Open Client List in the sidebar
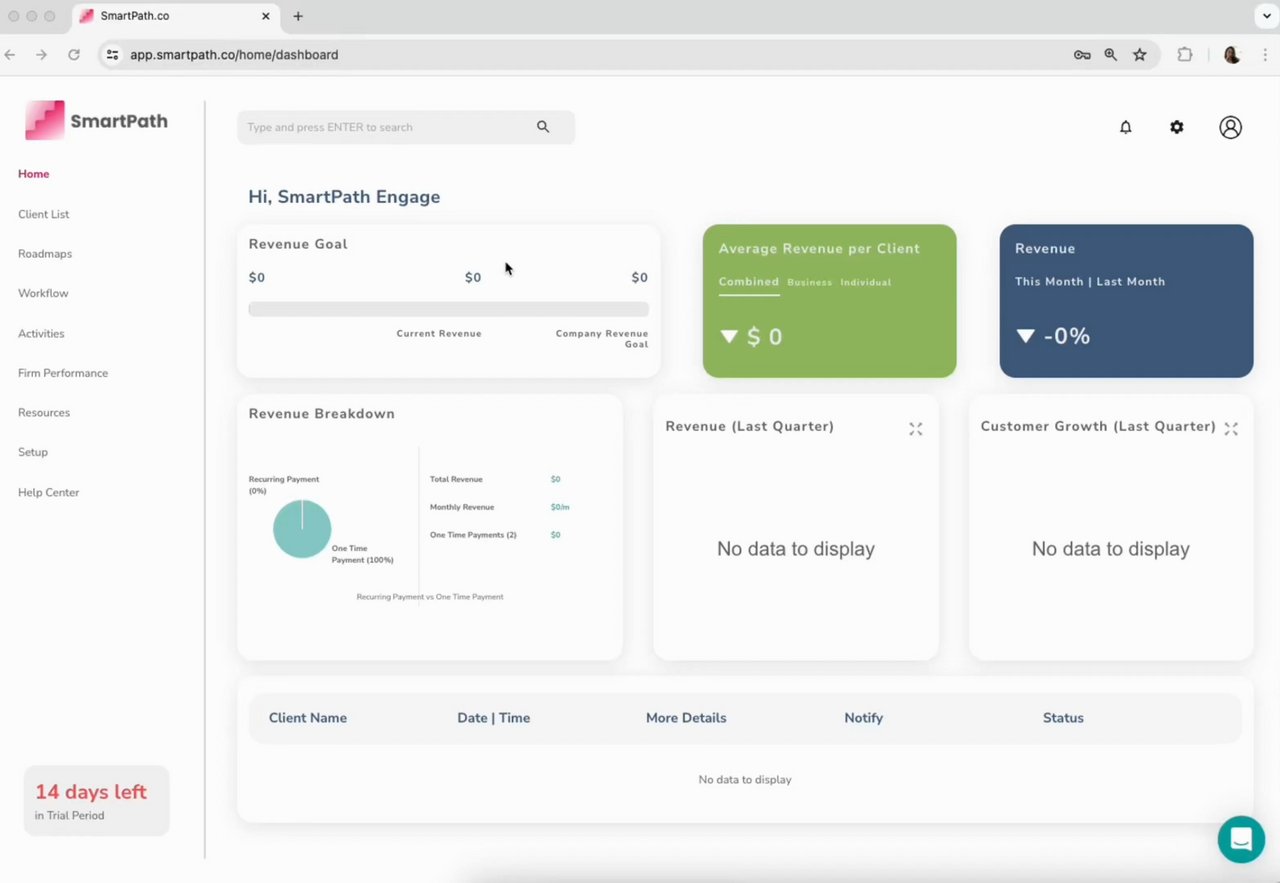 tap(43, 214)
